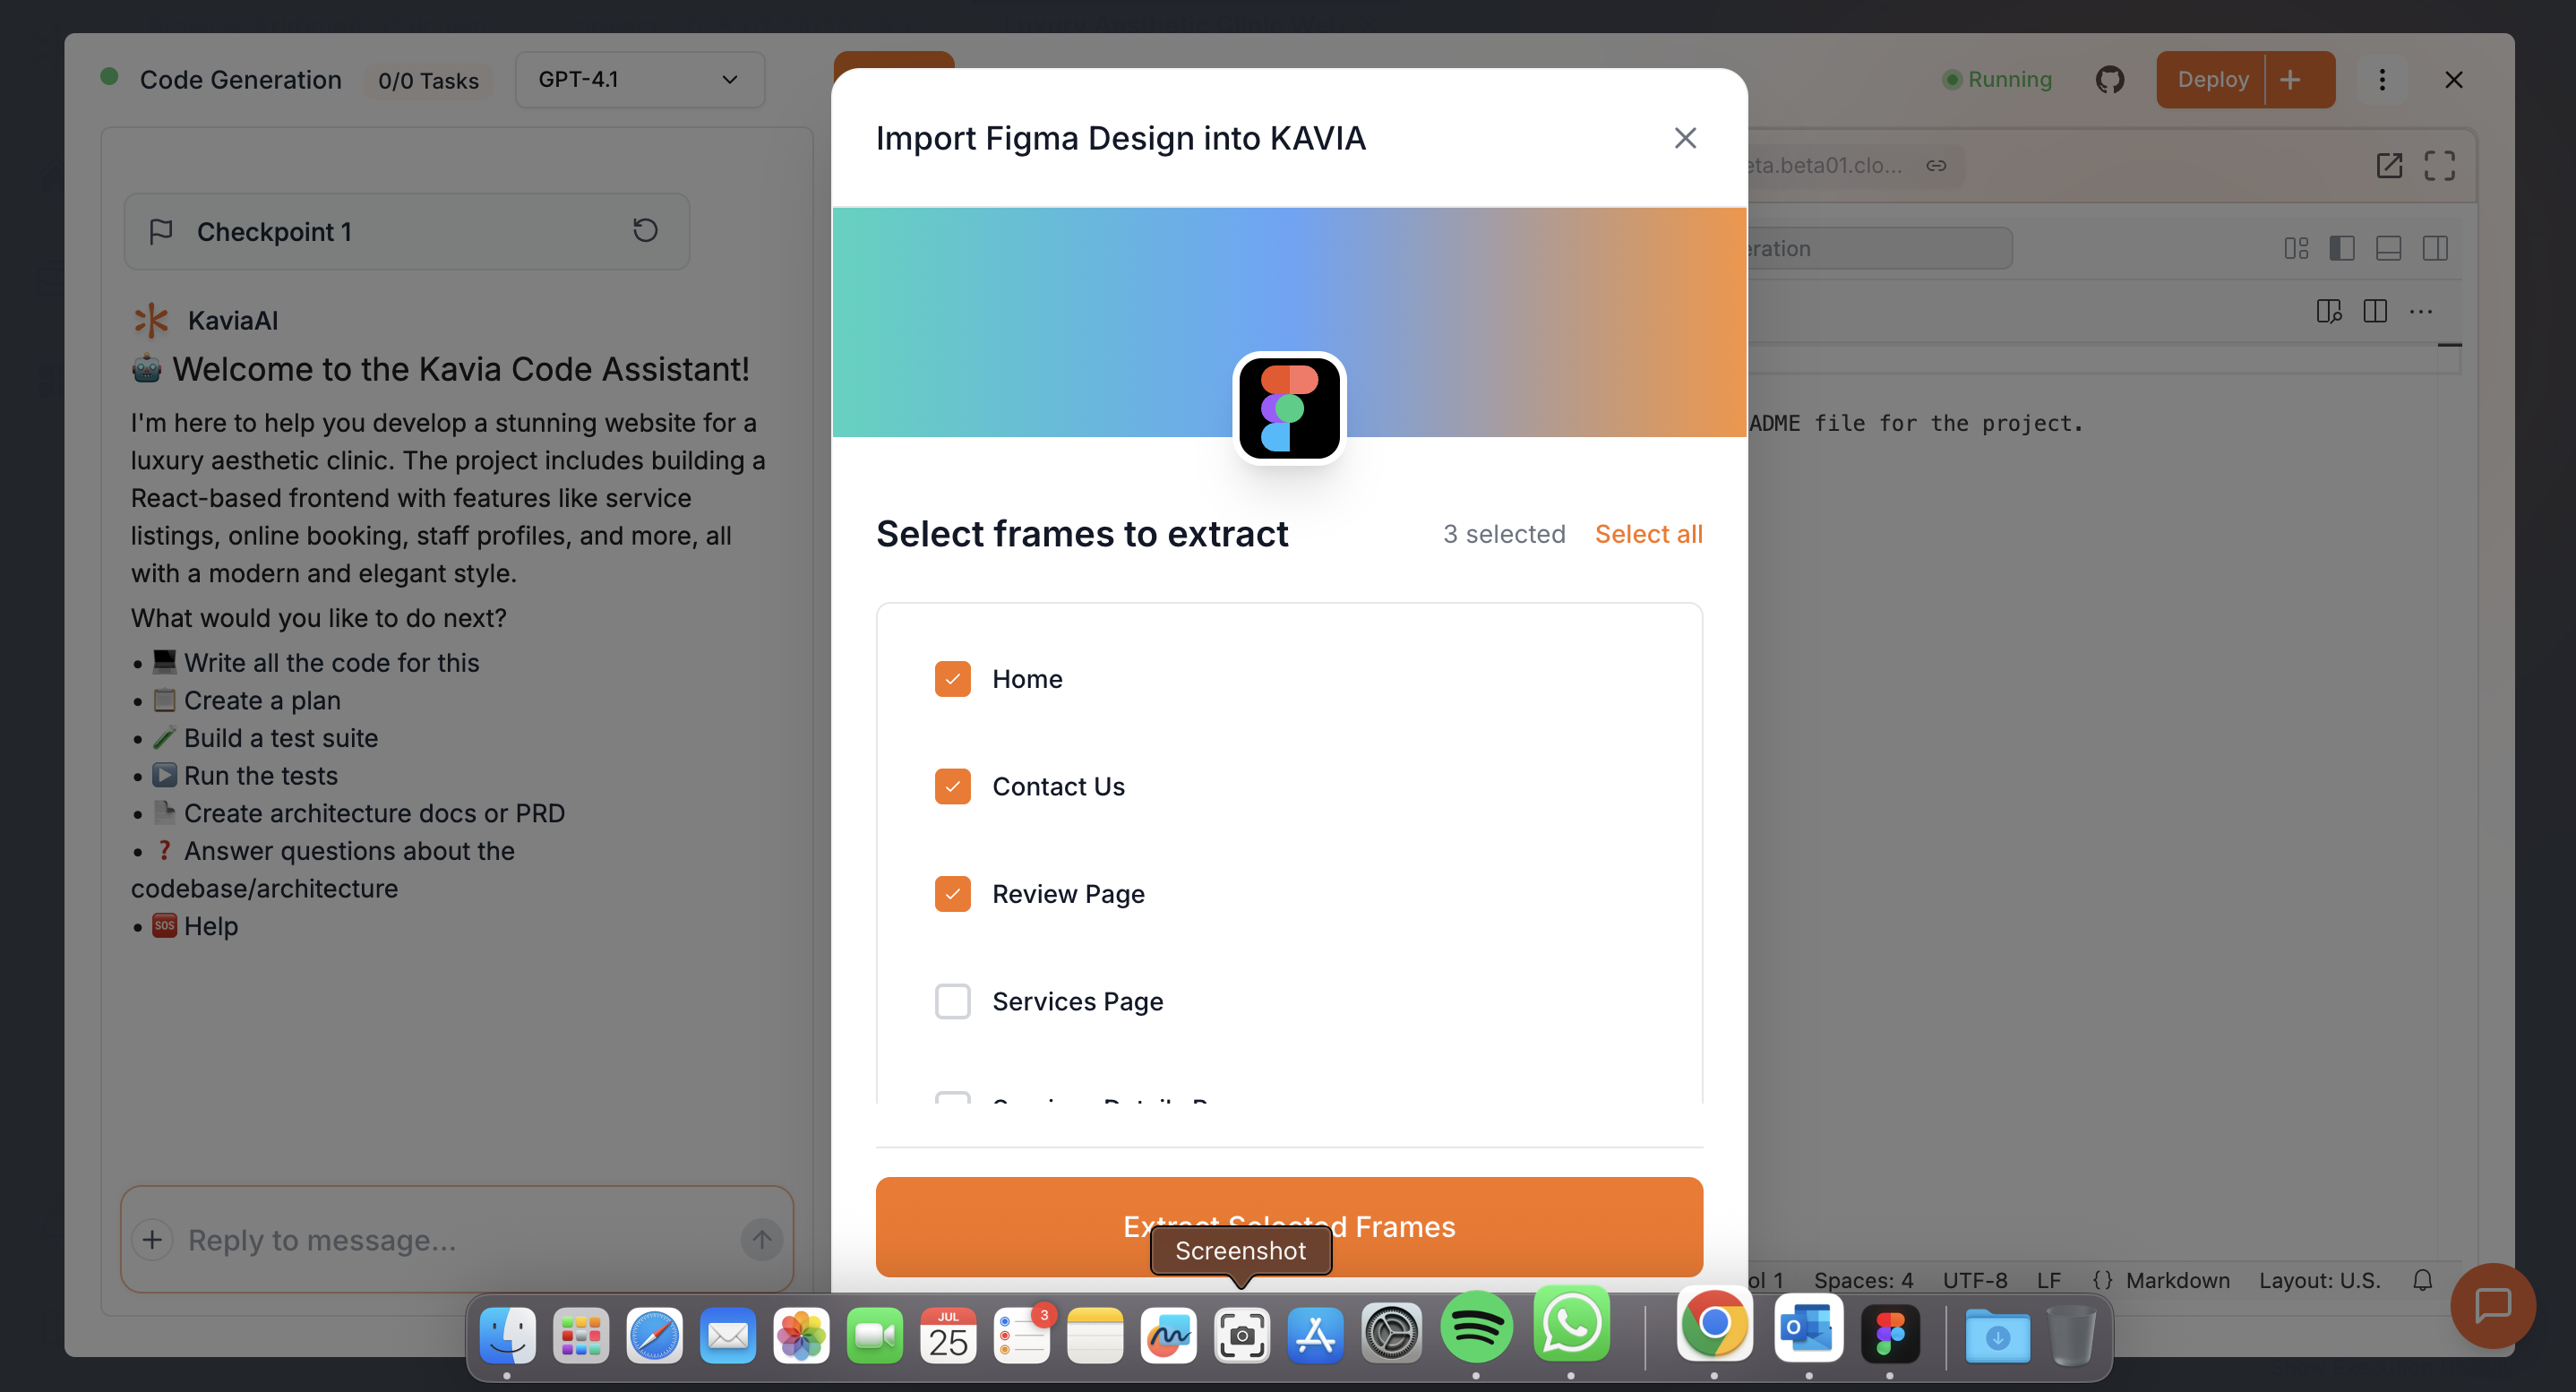Open the Screenshot app in the dock
This screenshot has width=2576, height=1392.
(x=1241, y=1335)
